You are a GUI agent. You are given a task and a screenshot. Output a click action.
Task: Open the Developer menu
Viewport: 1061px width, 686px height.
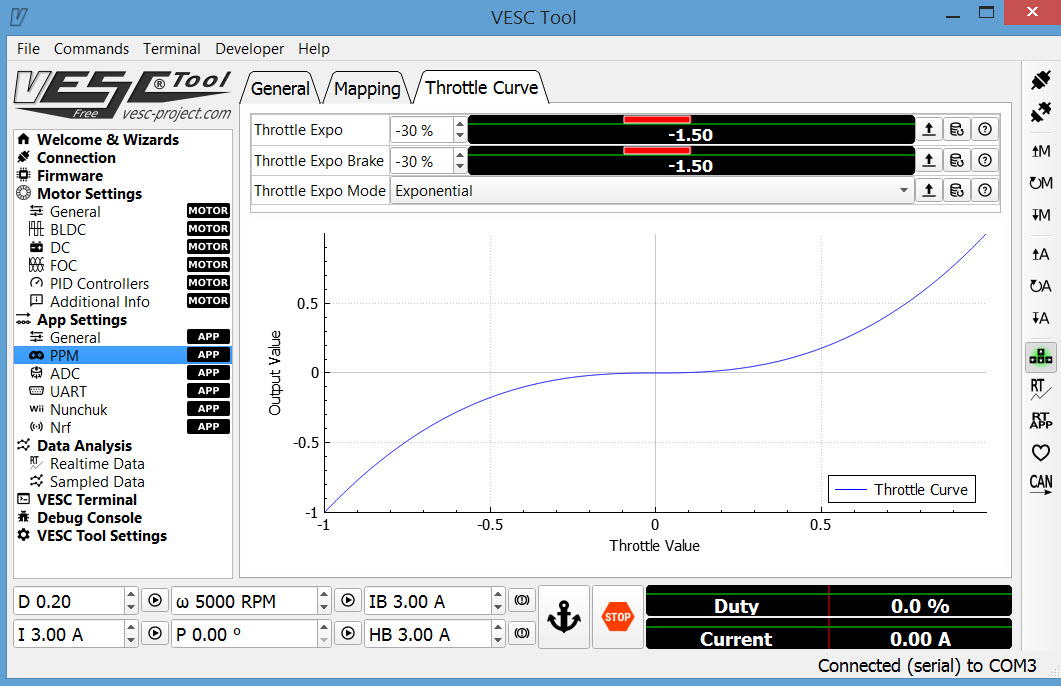click(x=250, y=49)
